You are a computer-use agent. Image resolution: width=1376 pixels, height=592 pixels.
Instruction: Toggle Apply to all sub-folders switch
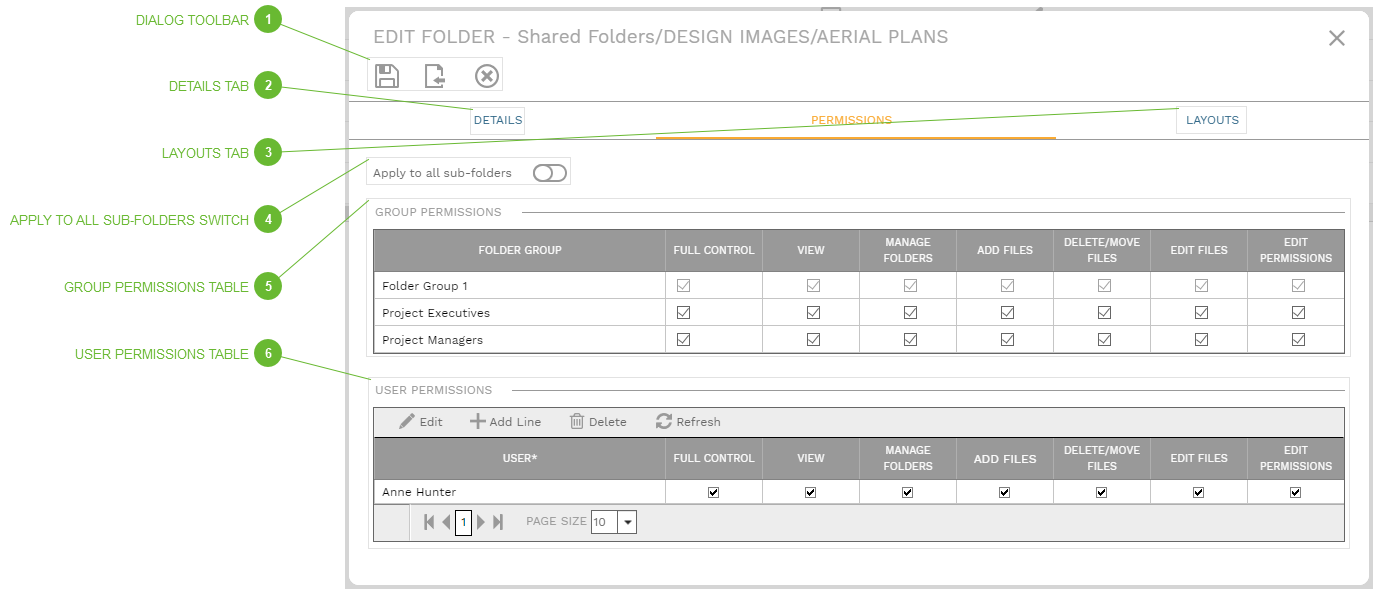[x=550, y=173]
